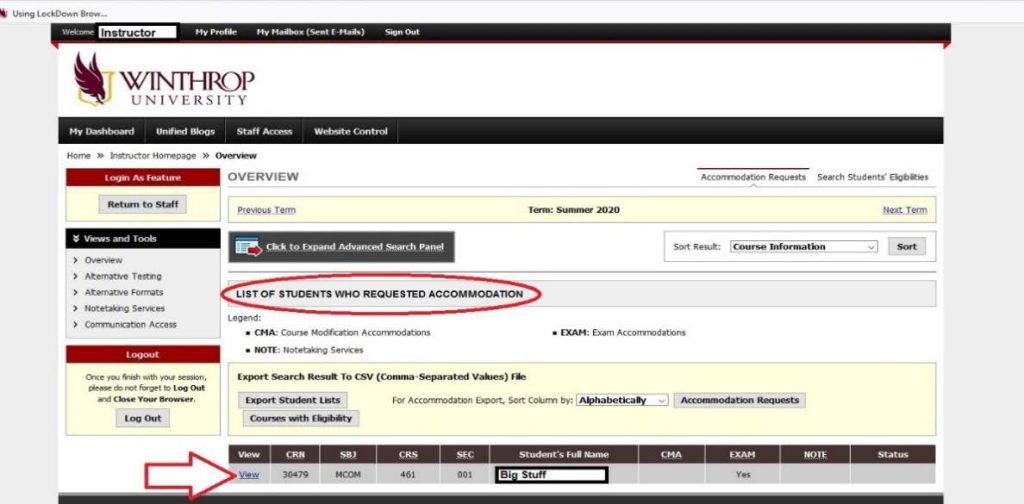Click the Advanced Search Panel icon
The height and width of the screenshot is (504, 1024).
(248, 247)
